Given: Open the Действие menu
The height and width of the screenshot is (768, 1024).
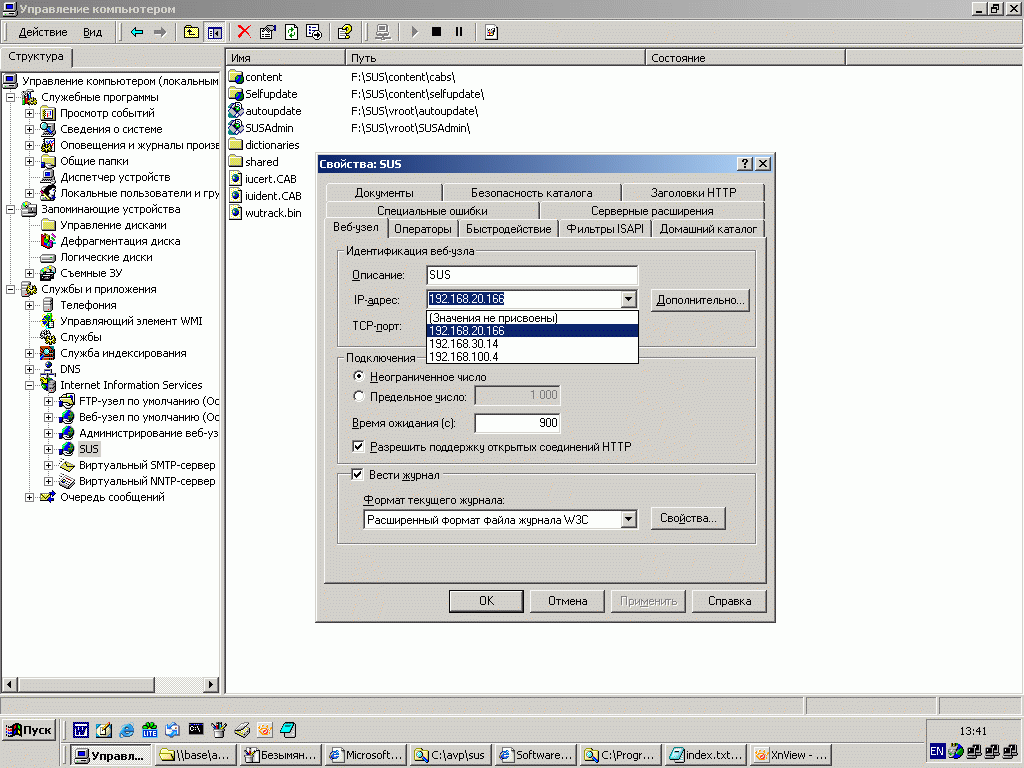Looking at the screenshot, I should pyautogui.click(x=42, y=32).
